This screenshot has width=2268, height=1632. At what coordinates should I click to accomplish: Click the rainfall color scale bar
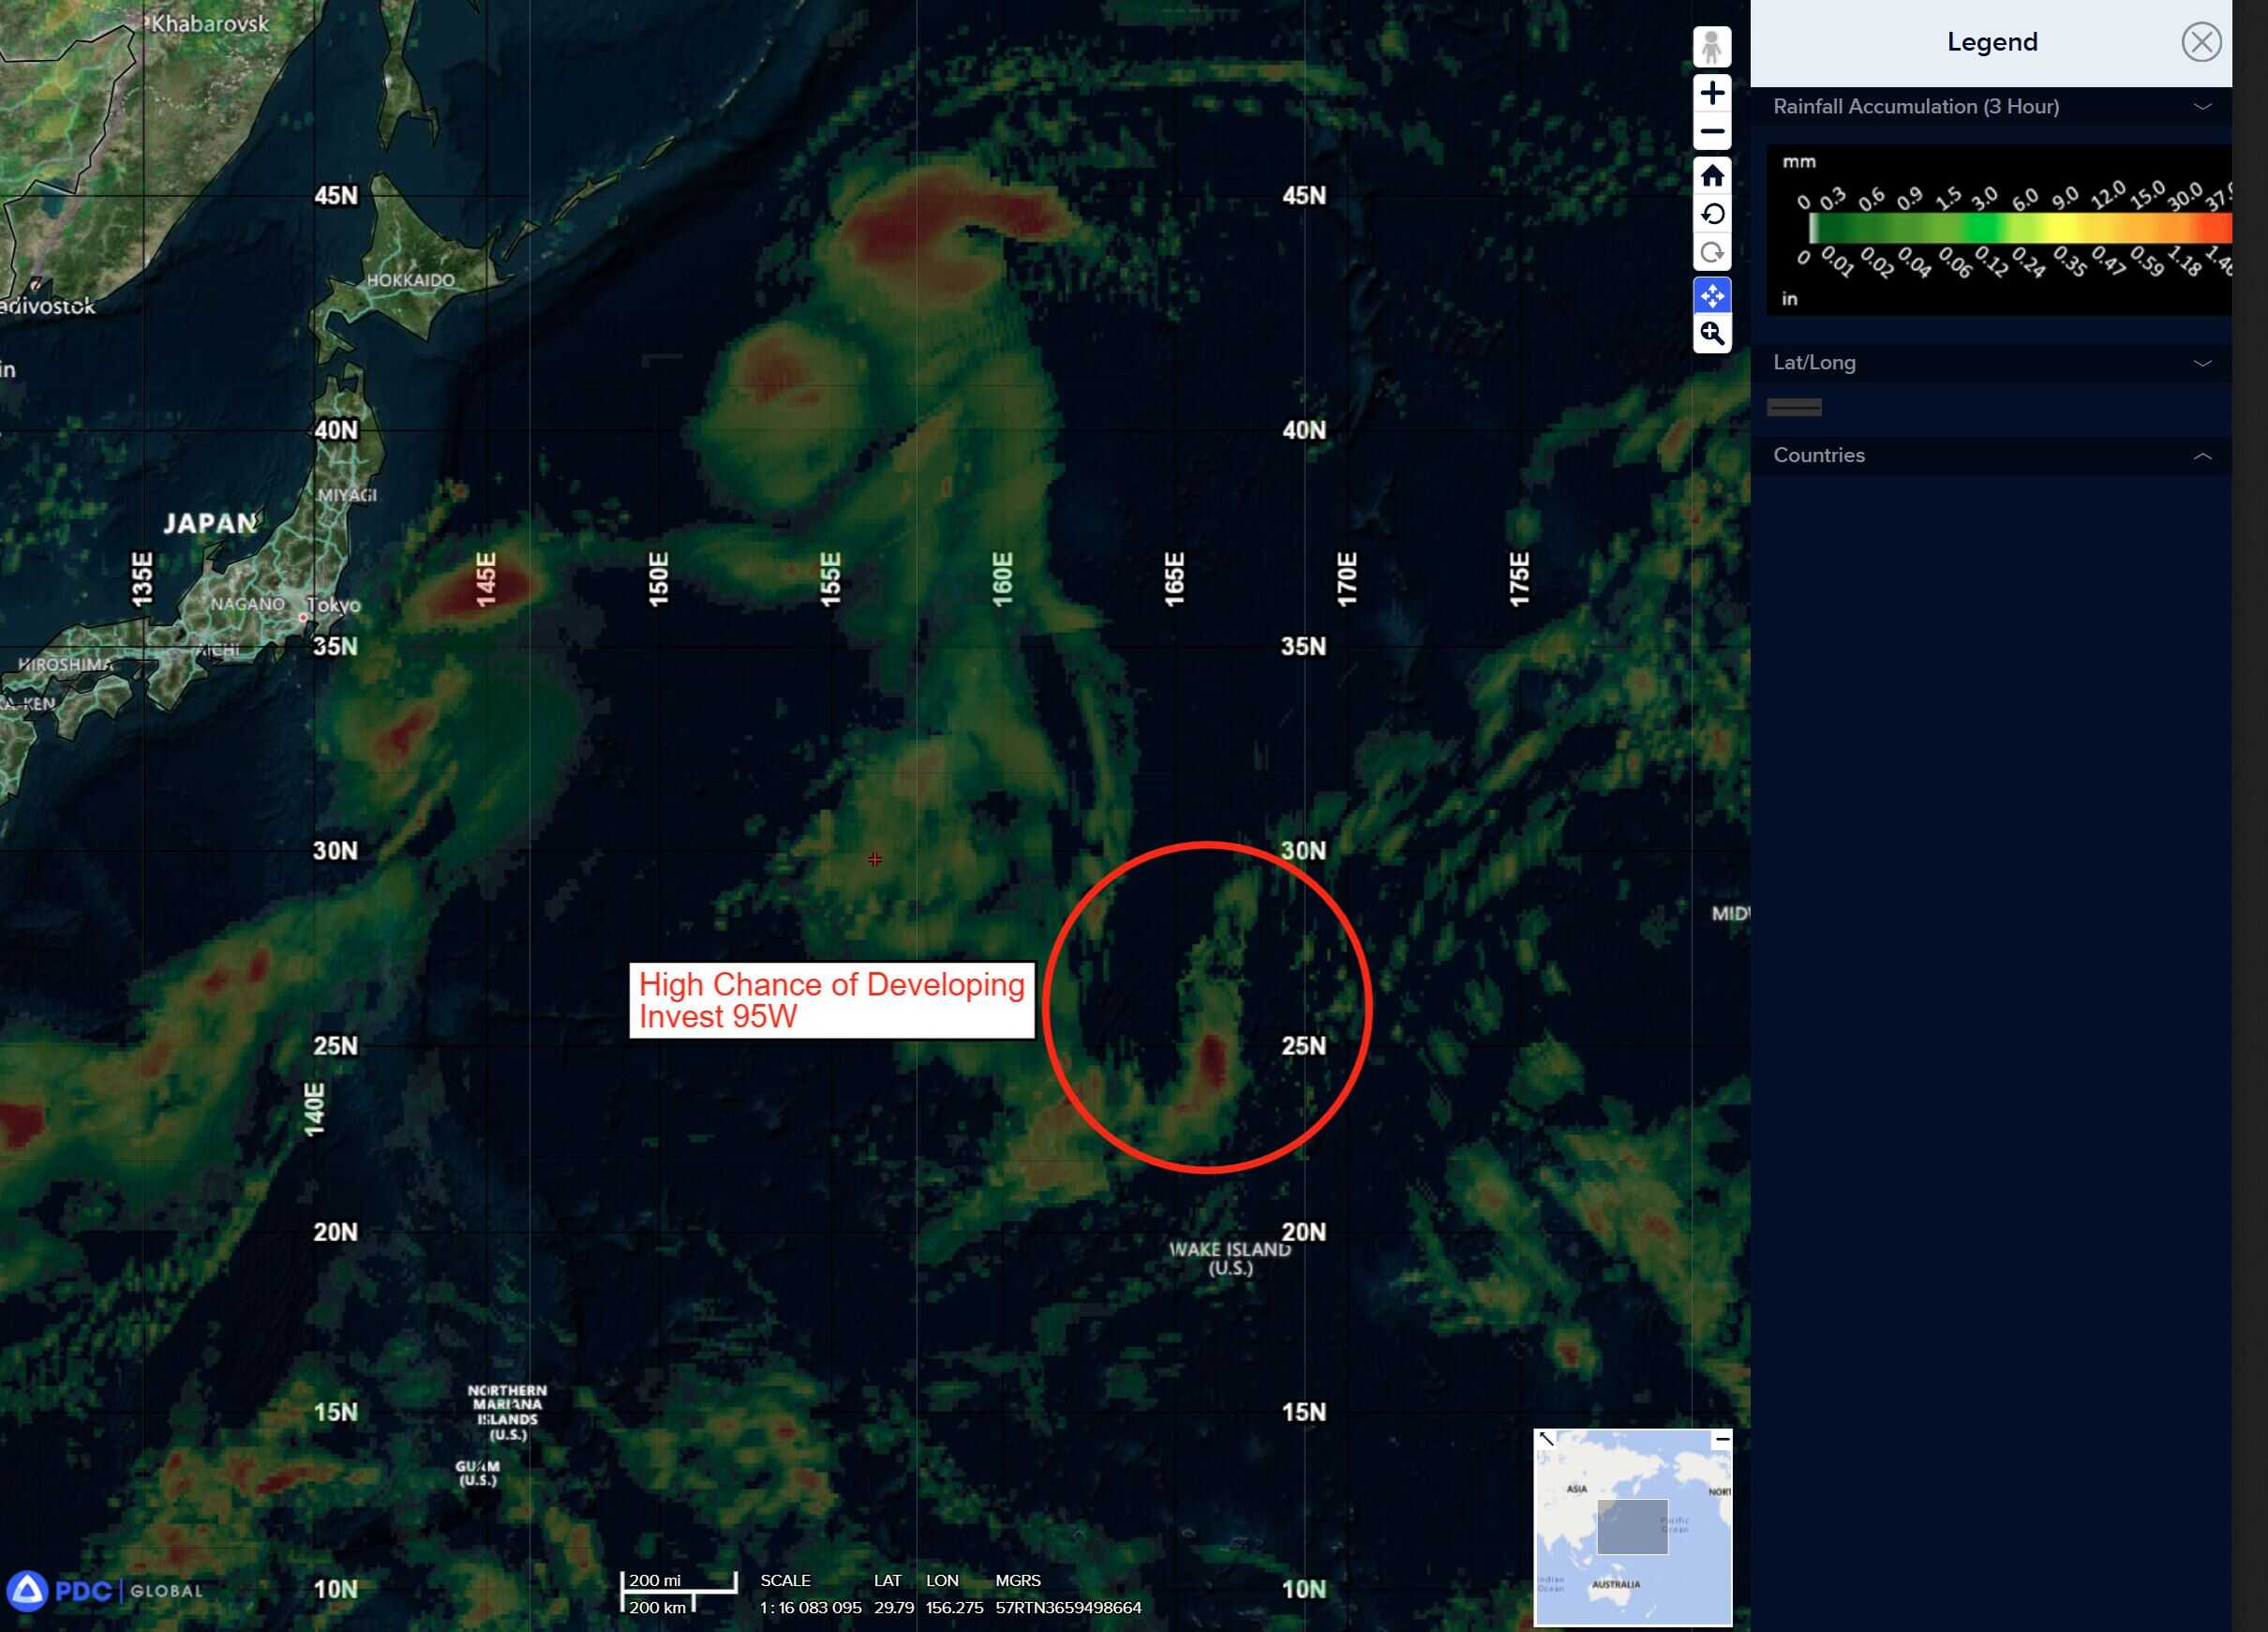[x=2019, y=229]
